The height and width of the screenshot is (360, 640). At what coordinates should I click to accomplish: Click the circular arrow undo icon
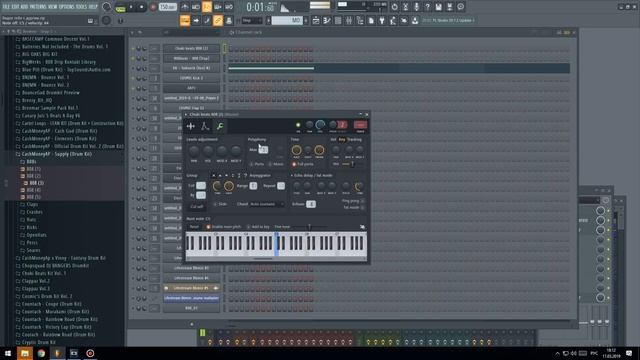coord(394,7)
